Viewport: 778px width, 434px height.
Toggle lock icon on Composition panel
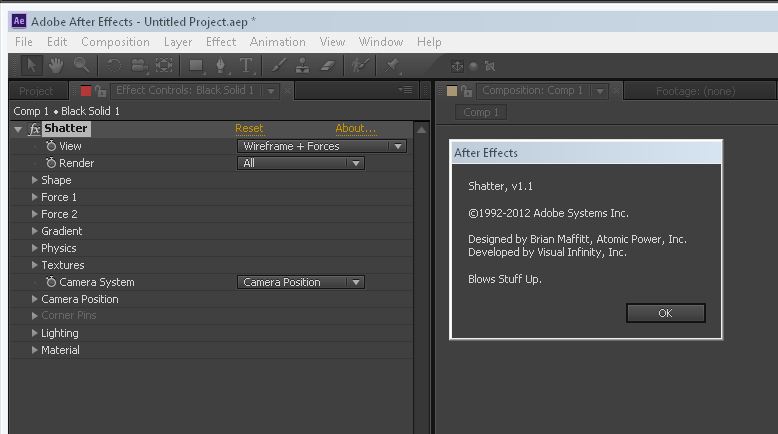(466, 91)
